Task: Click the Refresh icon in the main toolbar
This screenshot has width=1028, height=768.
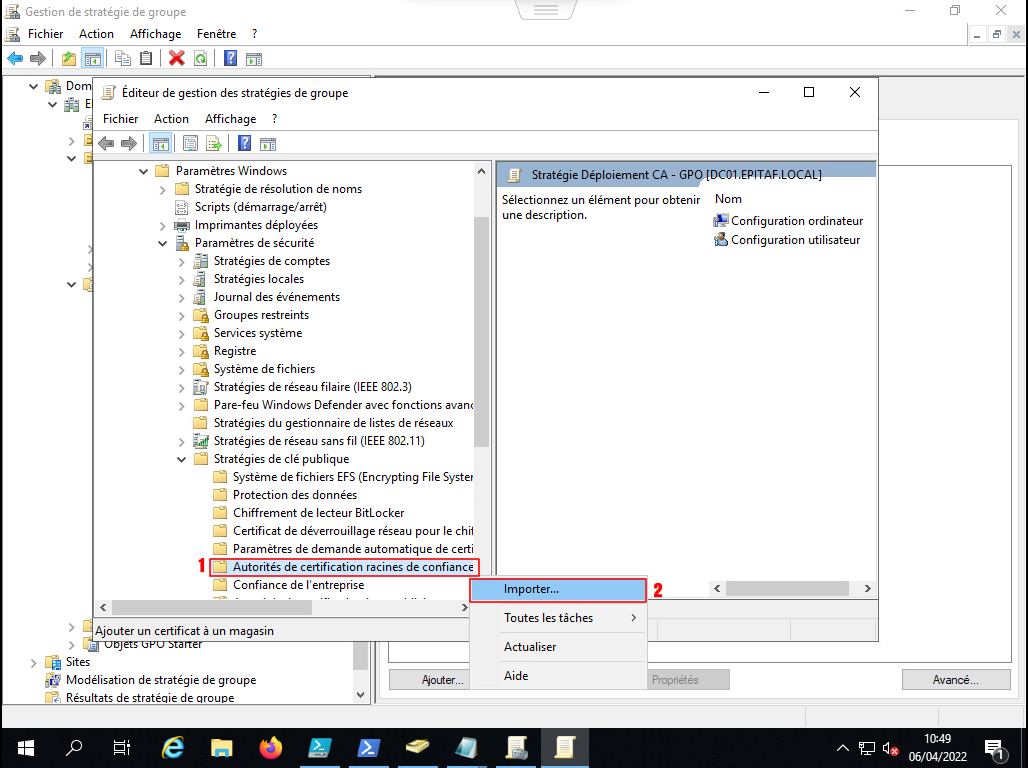Action: tap(201, 58)
